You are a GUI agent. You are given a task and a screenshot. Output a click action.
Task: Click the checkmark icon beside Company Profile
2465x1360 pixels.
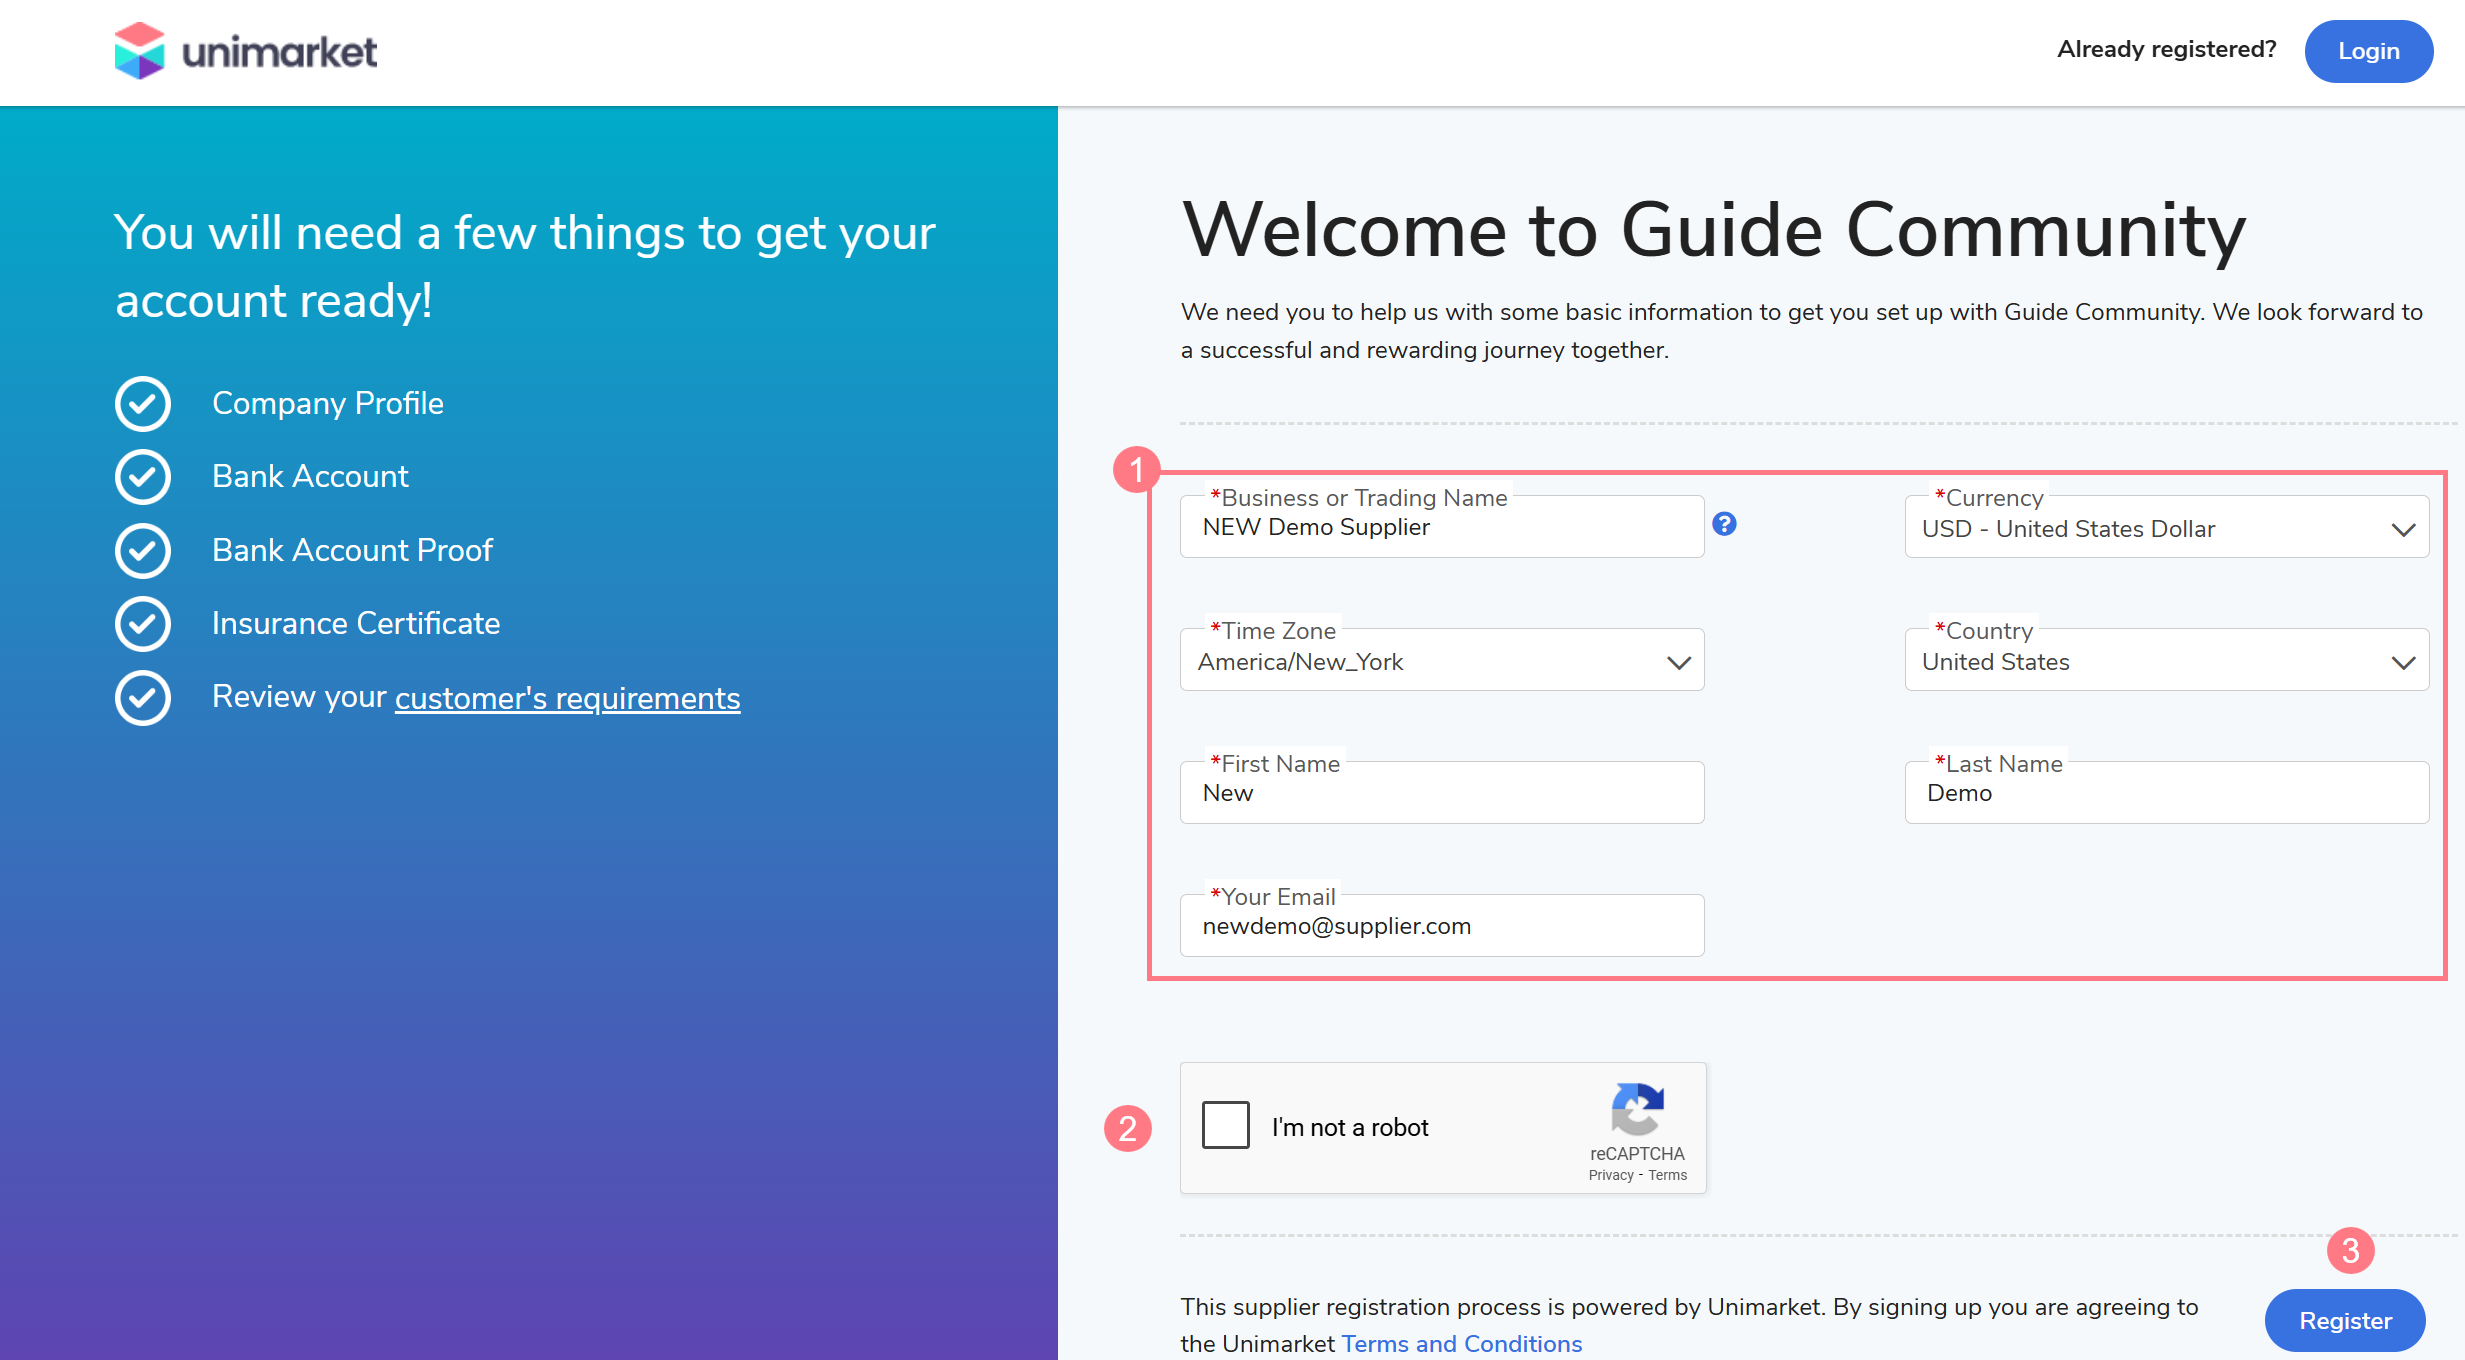click(143, 404)
